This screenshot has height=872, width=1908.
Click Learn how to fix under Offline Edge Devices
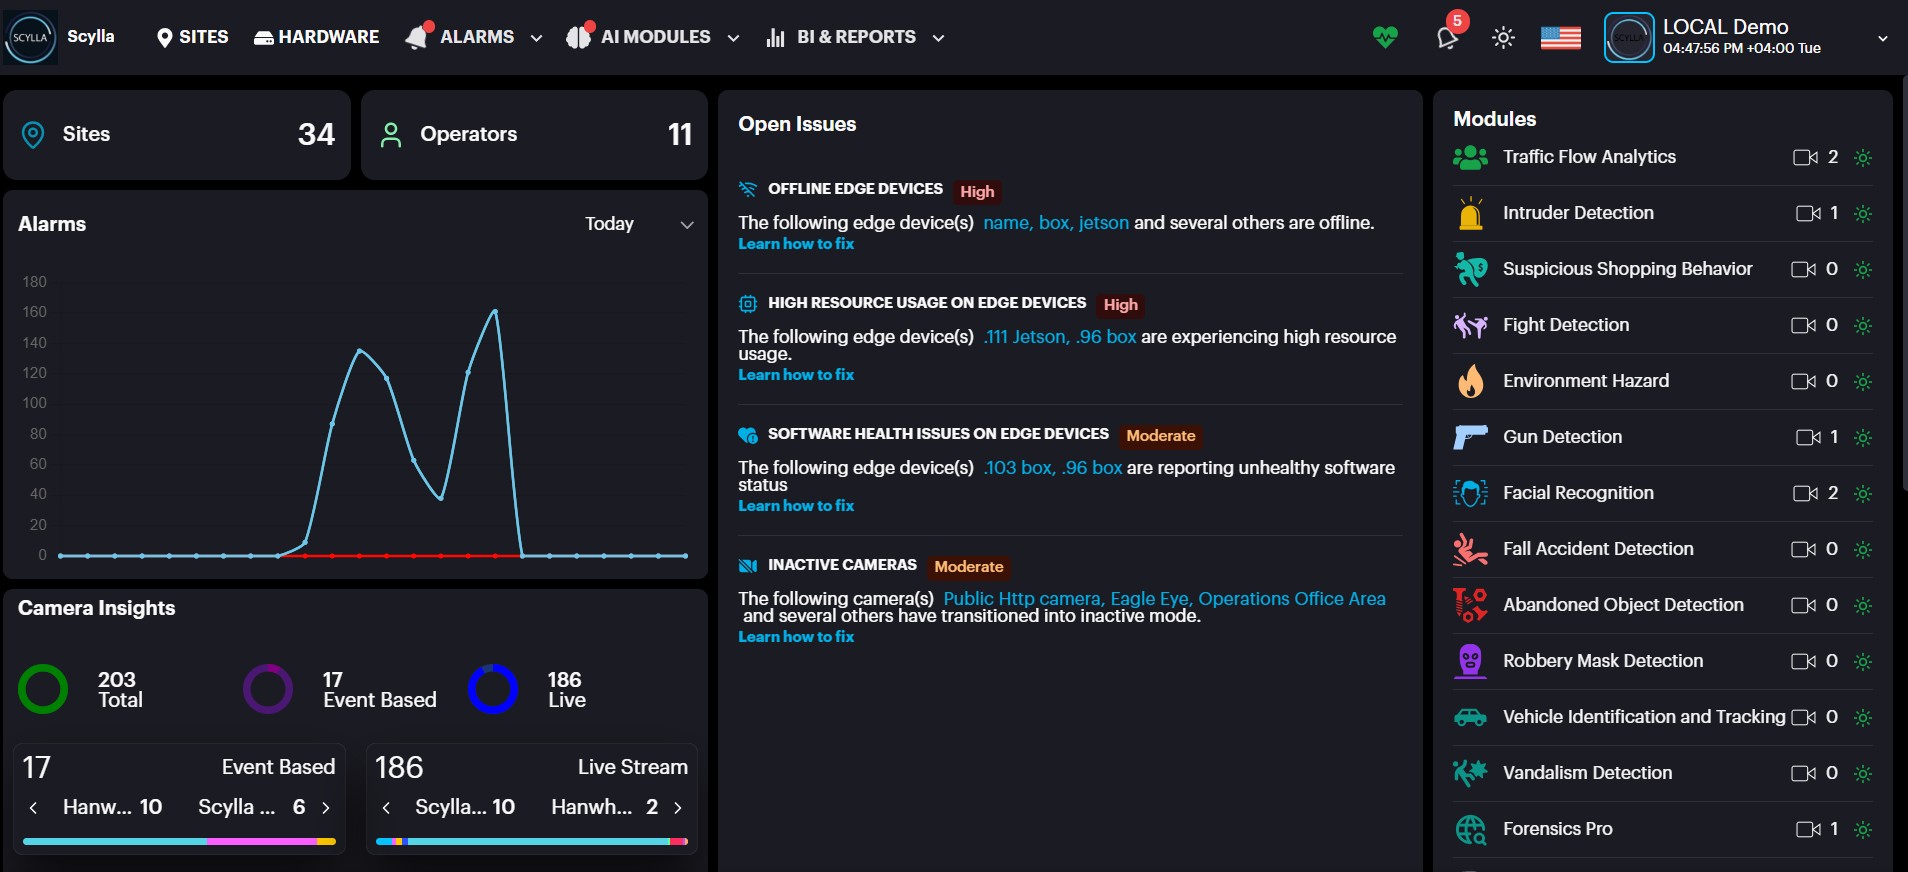[x=796, y=244]
